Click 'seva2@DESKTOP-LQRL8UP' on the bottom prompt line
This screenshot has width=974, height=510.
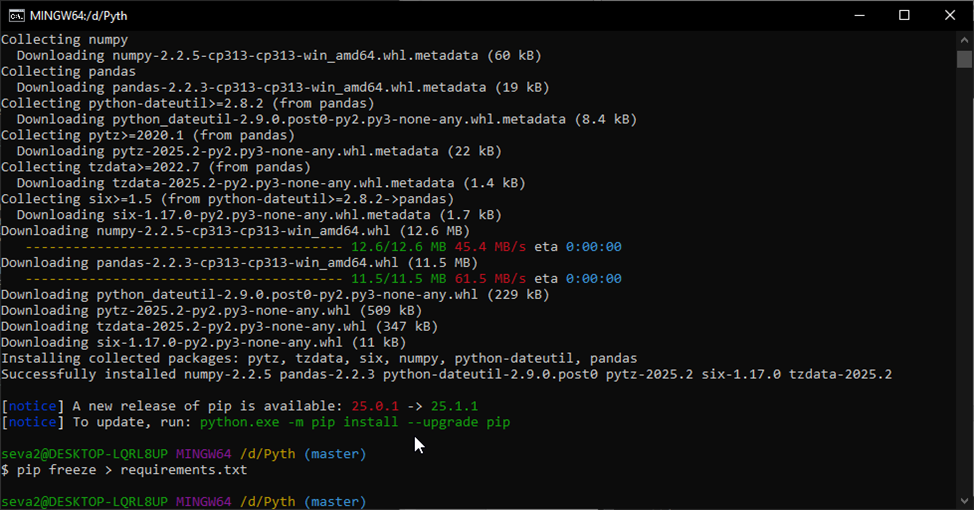(x=85, y=502)
